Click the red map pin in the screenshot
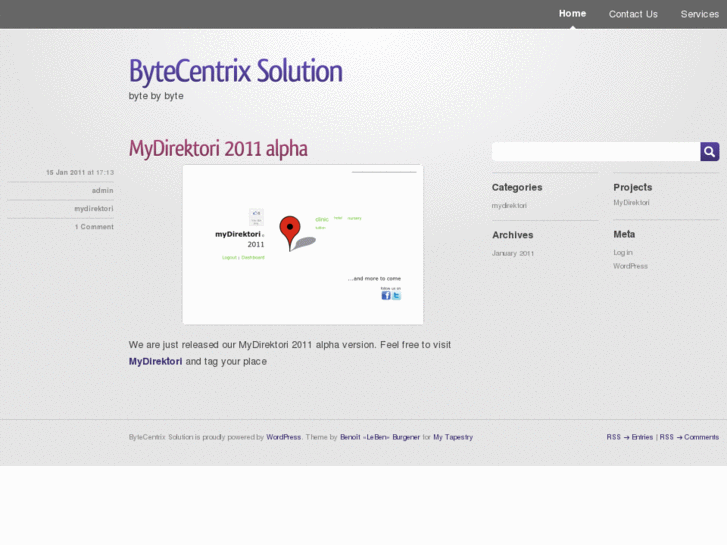This screenshot has height=545, width=727. (290, 233)
